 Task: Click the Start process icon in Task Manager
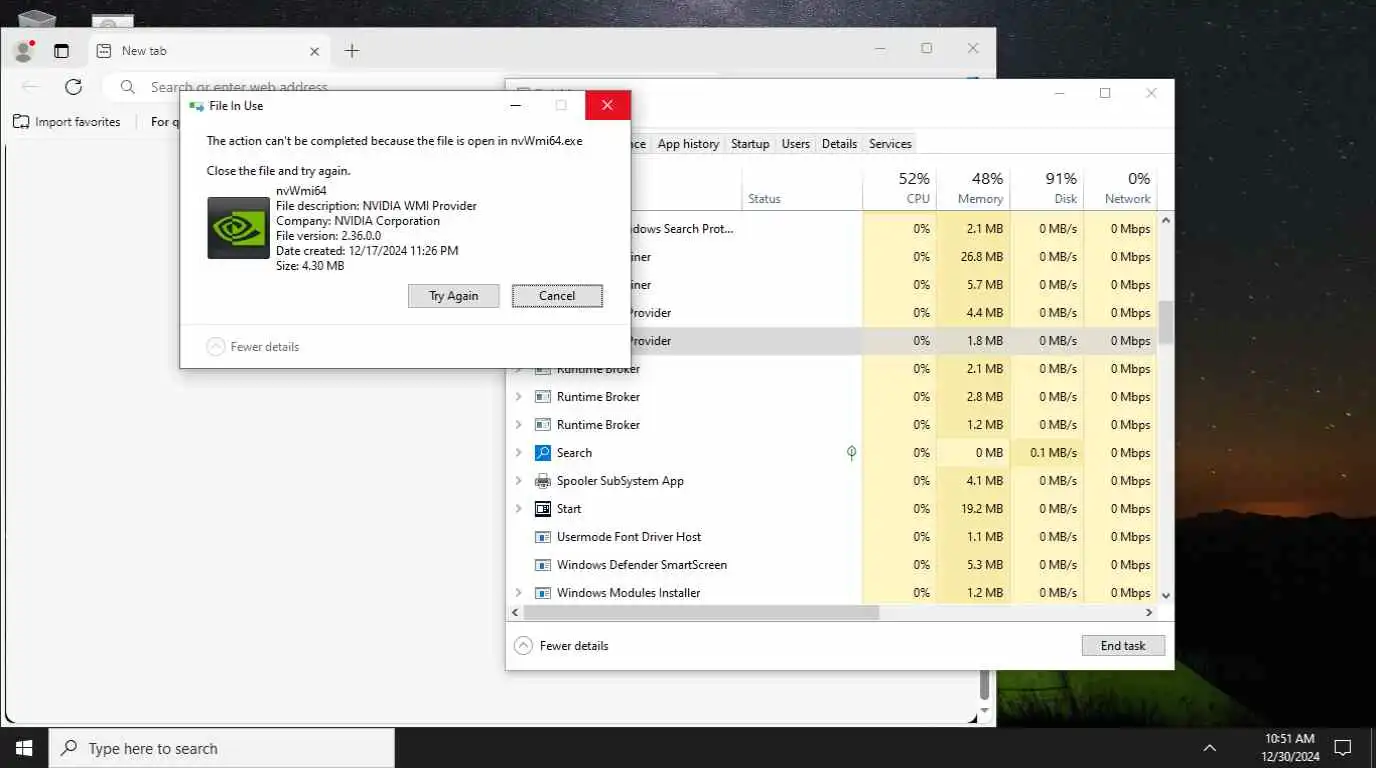click(x=543, y=509)
